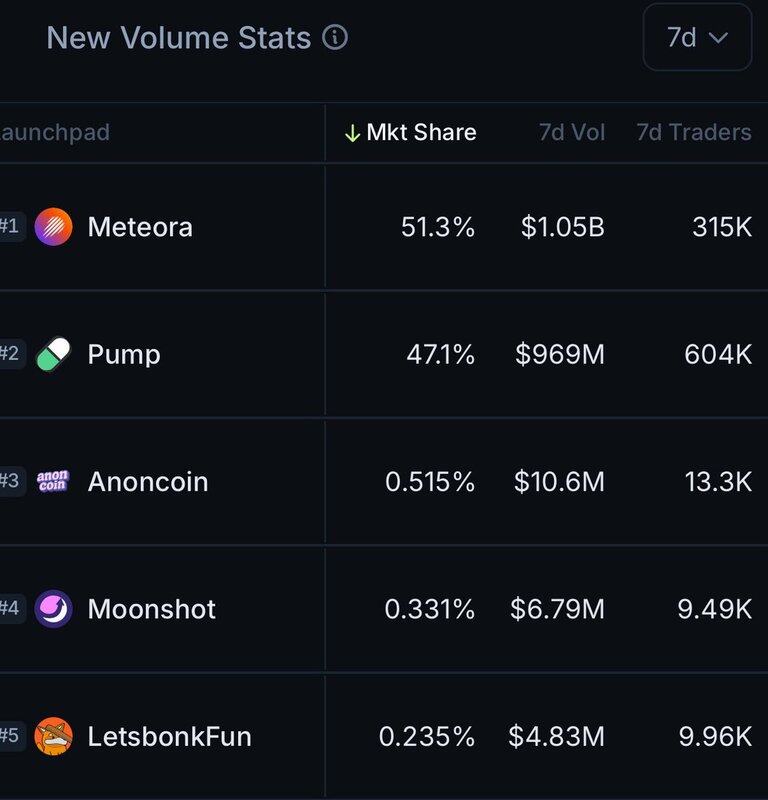This screenshot has height=800, width=768.
Task: Open the Pump launchpad name link
Action: coord(124,354)
